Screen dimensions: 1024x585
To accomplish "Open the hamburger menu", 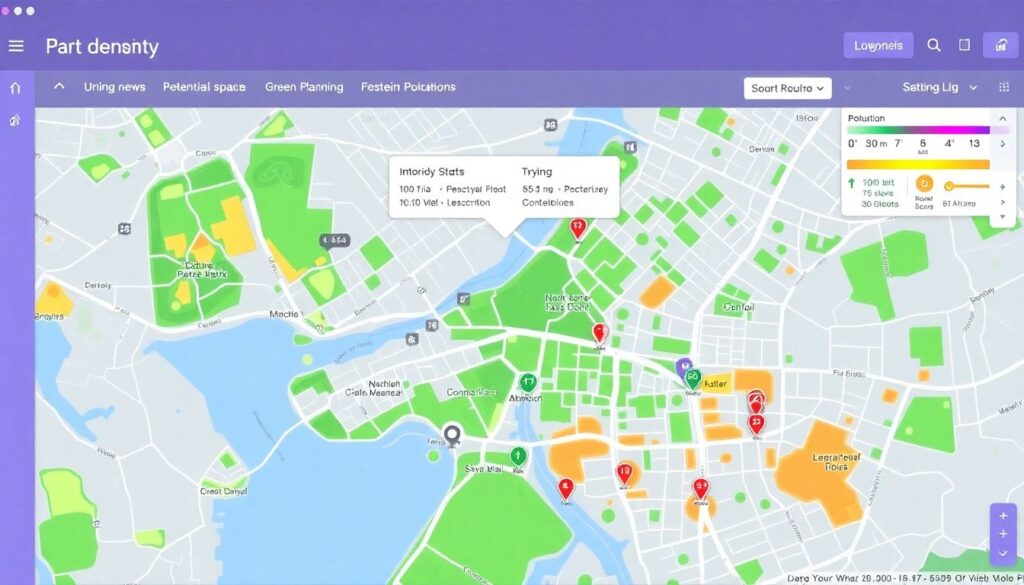I will (16, 46).
